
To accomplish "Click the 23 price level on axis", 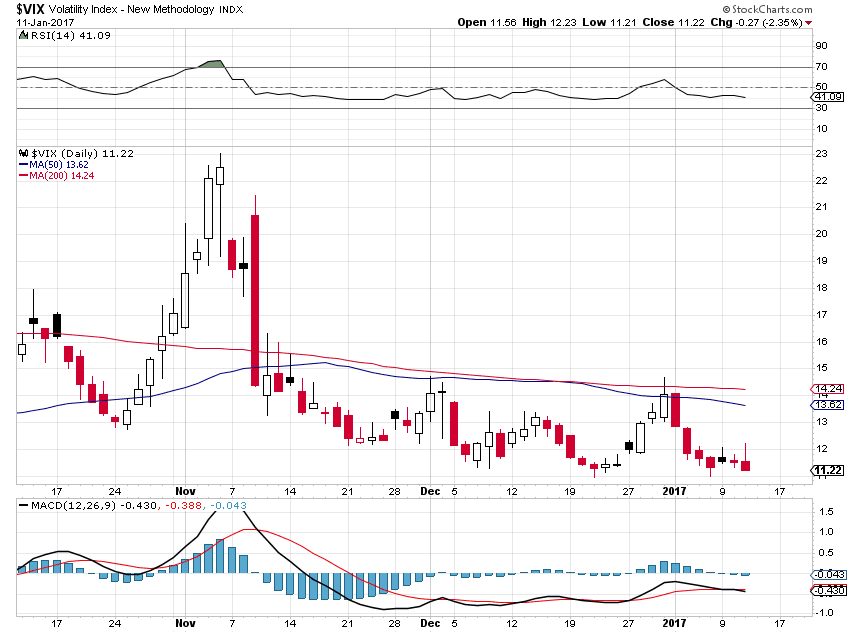I will click(822, 154).
